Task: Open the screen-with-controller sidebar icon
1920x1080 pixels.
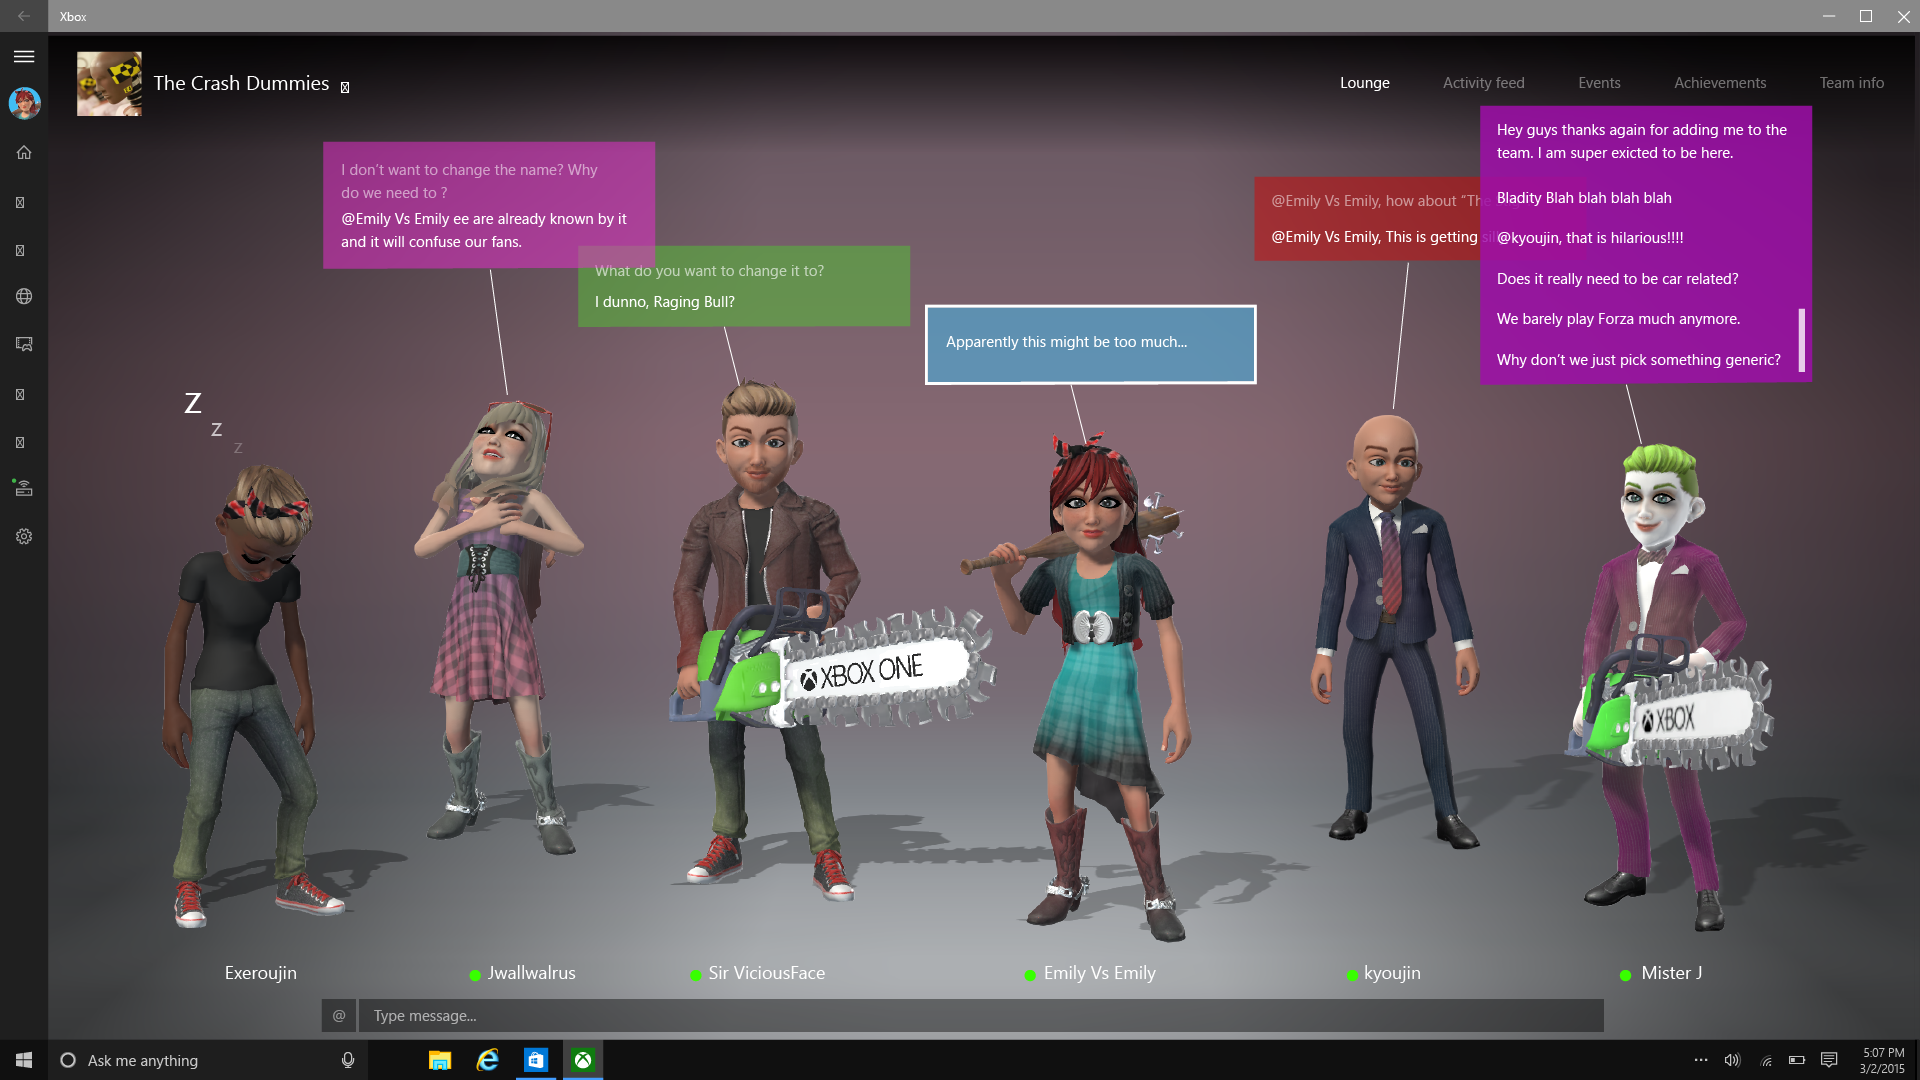Action: (x=24, y=344)
